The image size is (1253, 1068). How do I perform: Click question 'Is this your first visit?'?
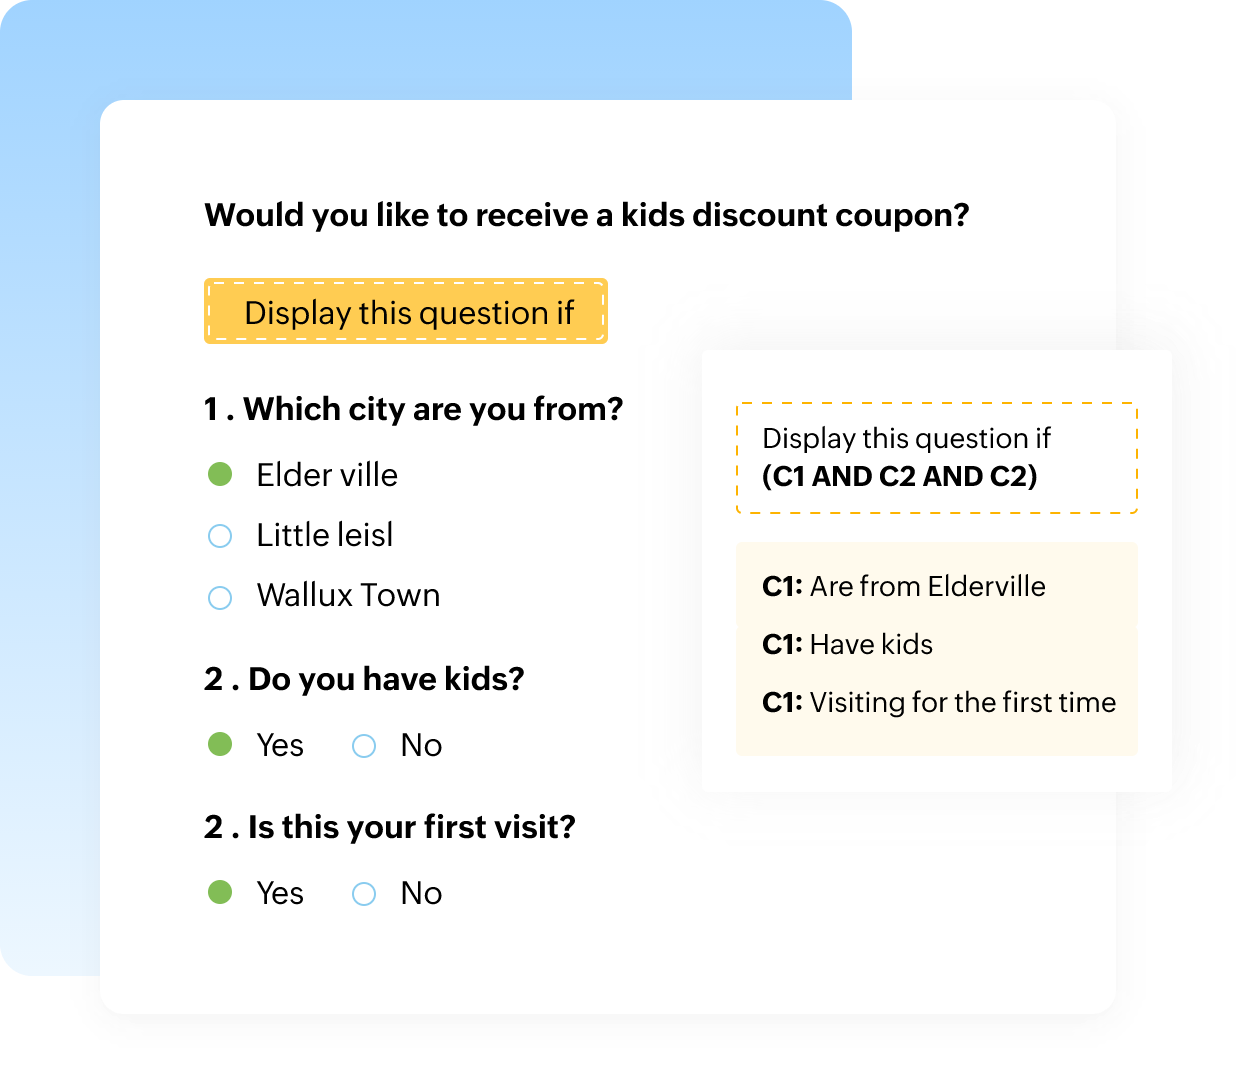tap(390, 827)
